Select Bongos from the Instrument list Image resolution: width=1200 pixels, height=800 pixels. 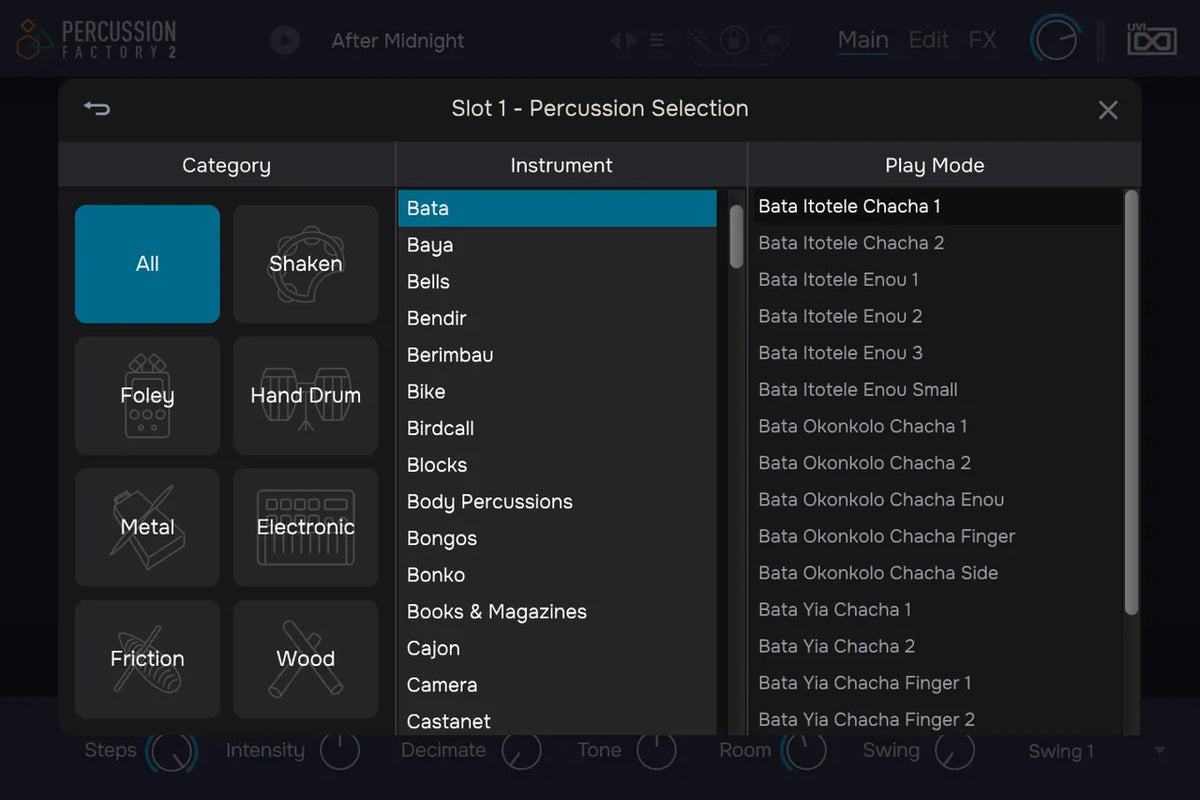442,539
